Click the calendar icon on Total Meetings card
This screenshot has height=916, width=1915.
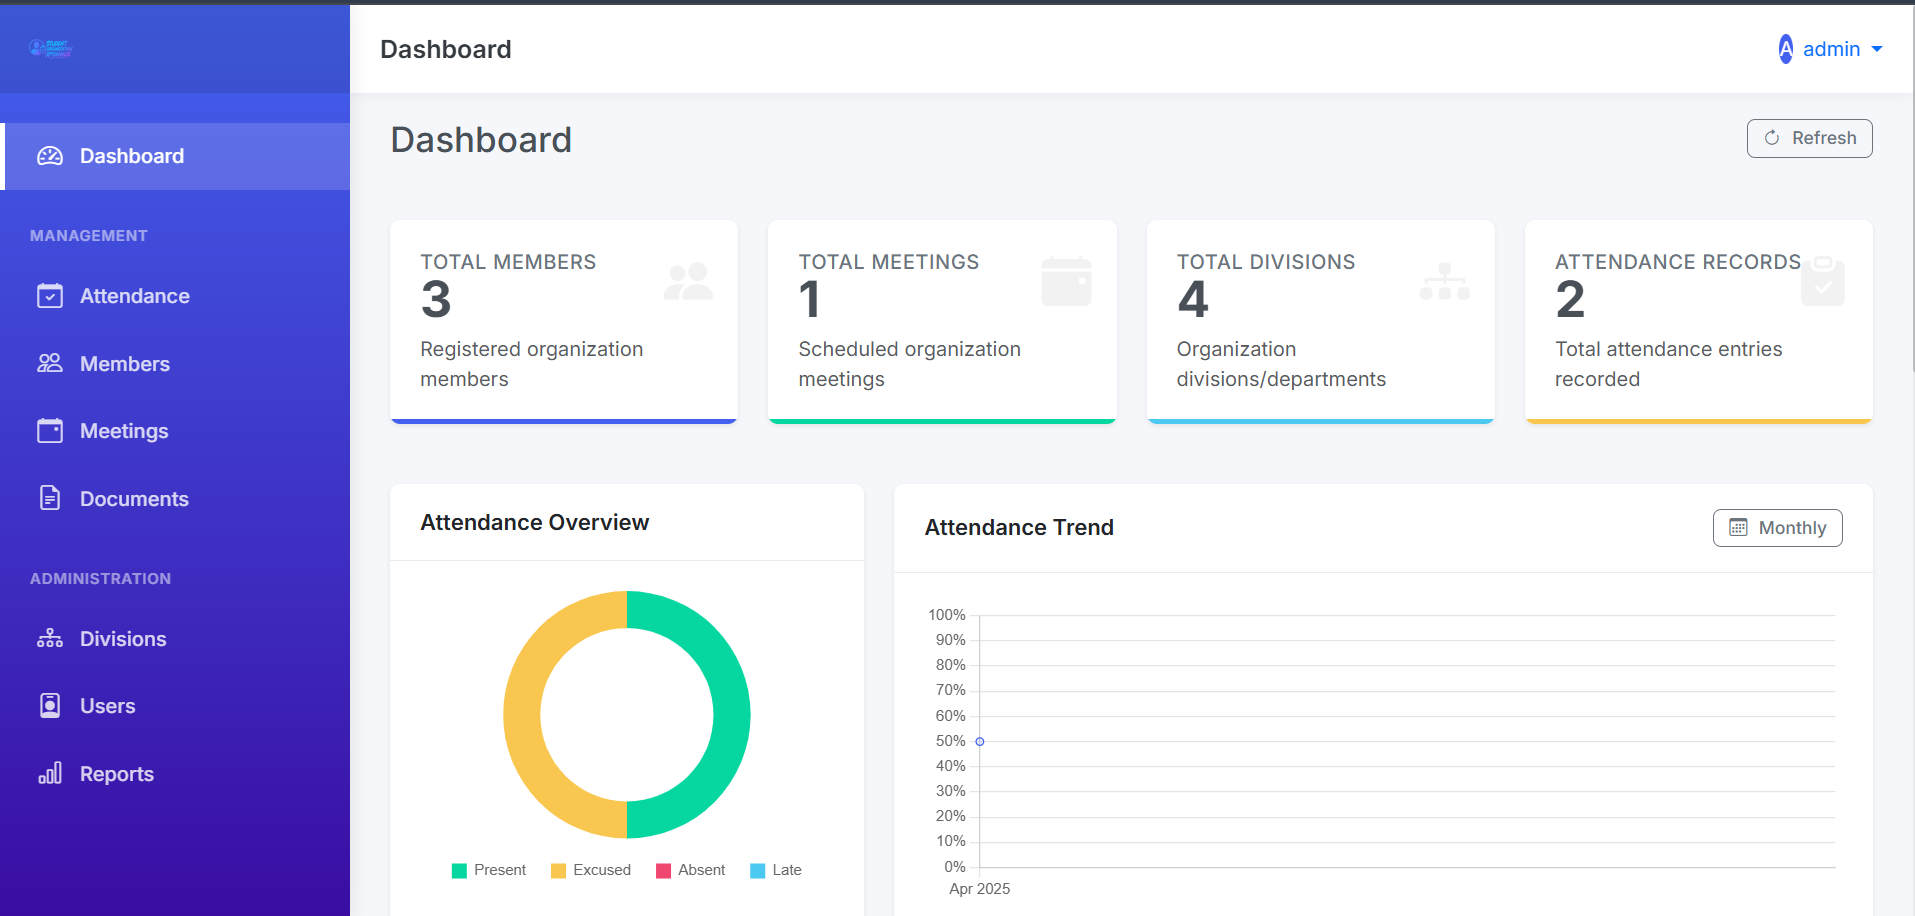(1066, 281)
